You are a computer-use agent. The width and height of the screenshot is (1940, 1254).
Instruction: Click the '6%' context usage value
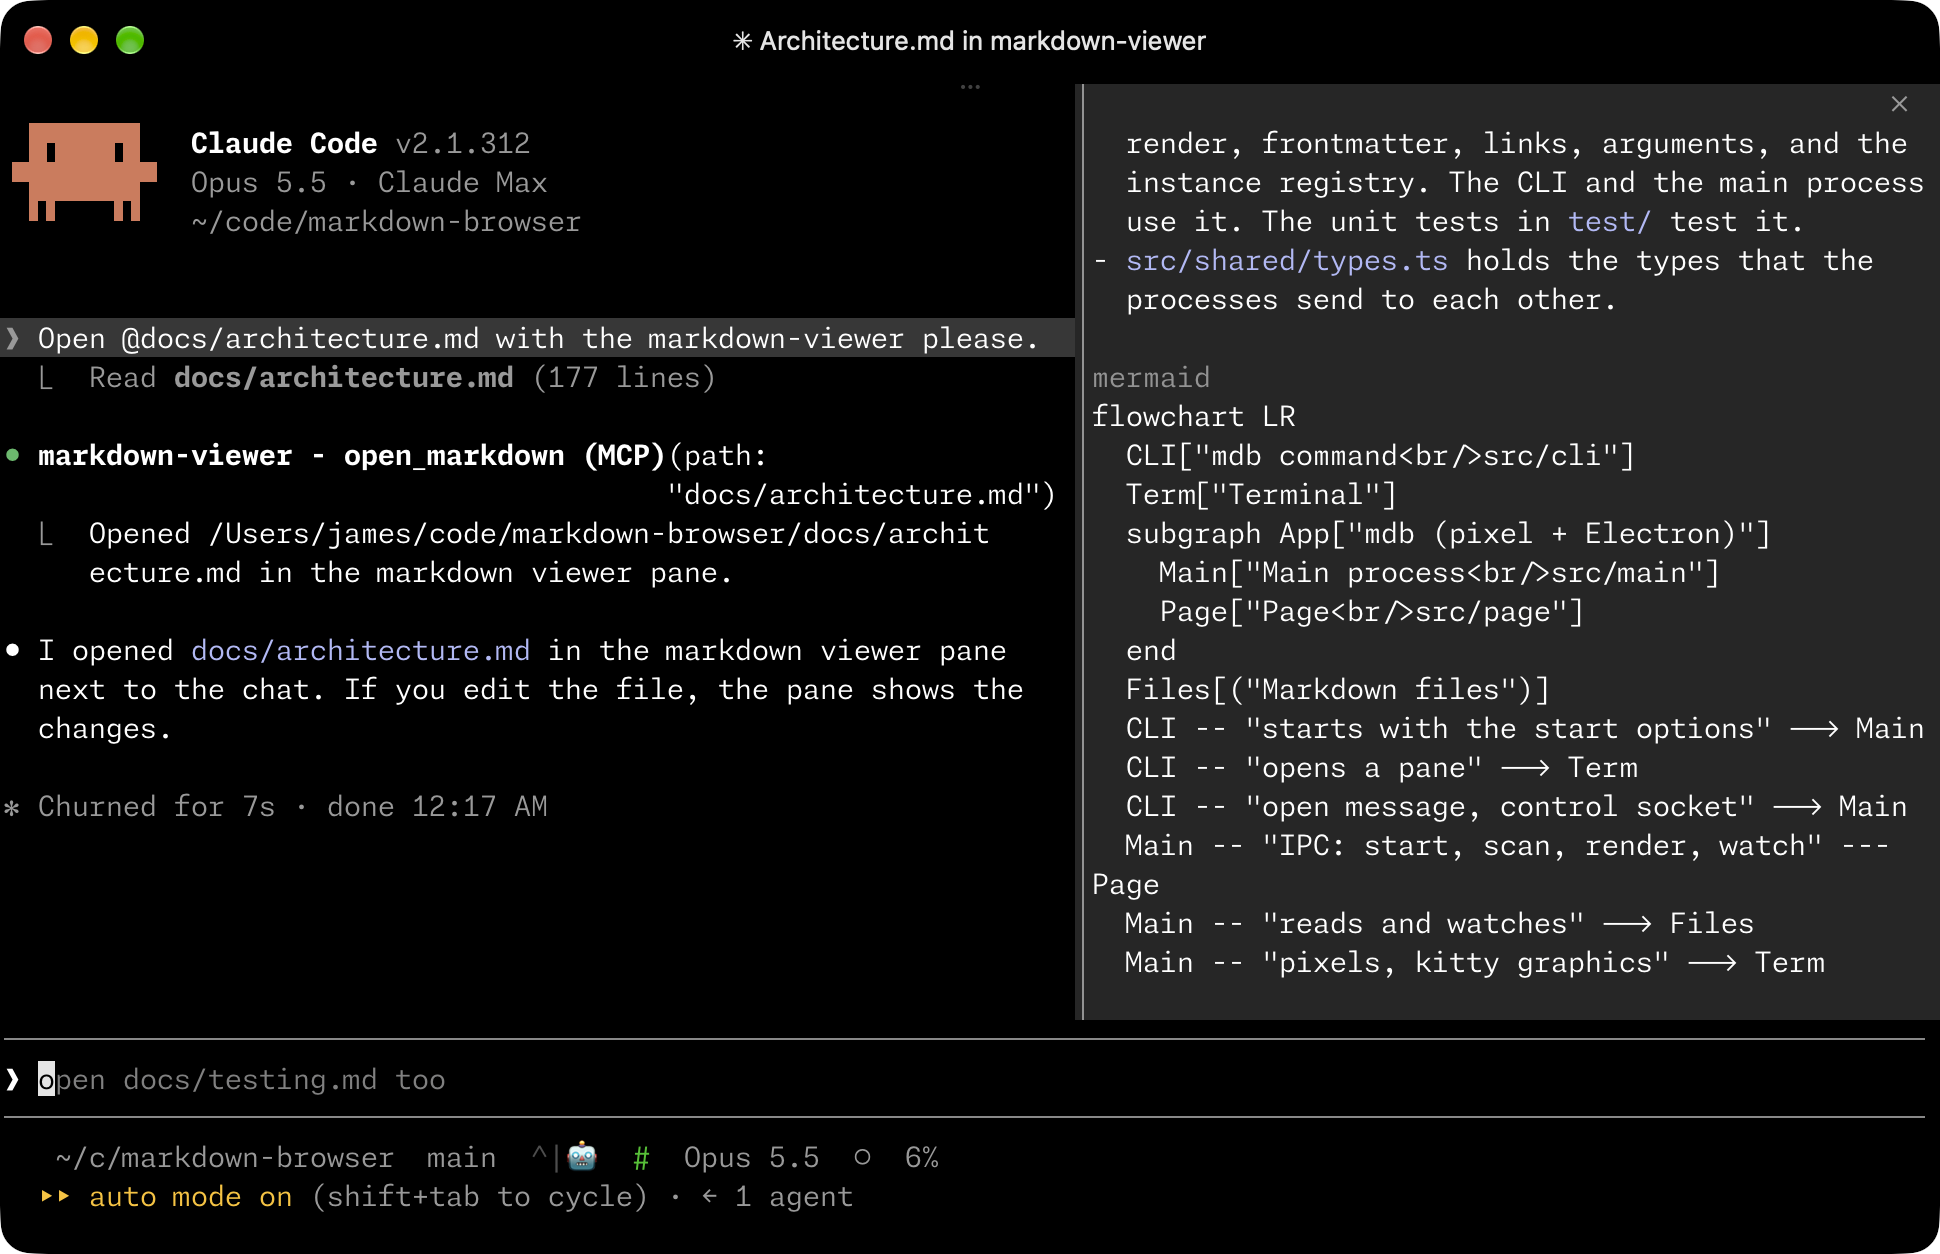click(x=921, y=1157)
